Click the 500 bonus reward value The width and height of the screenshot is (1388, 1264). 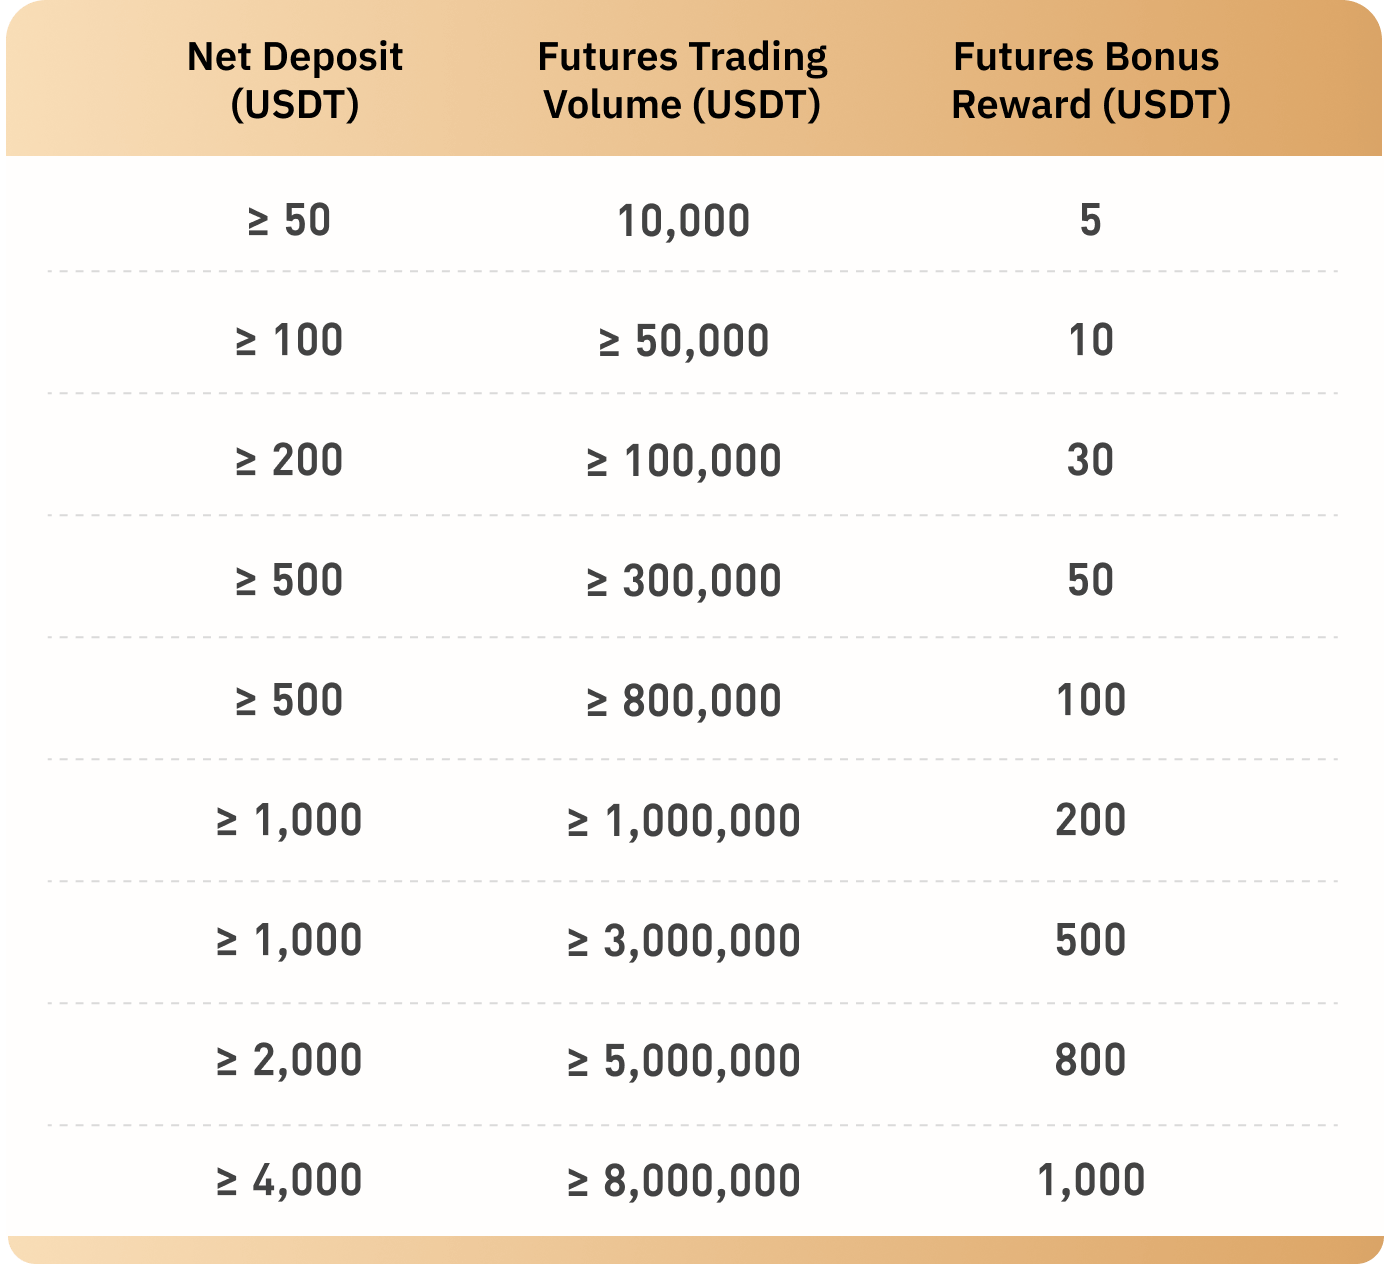1090,940
